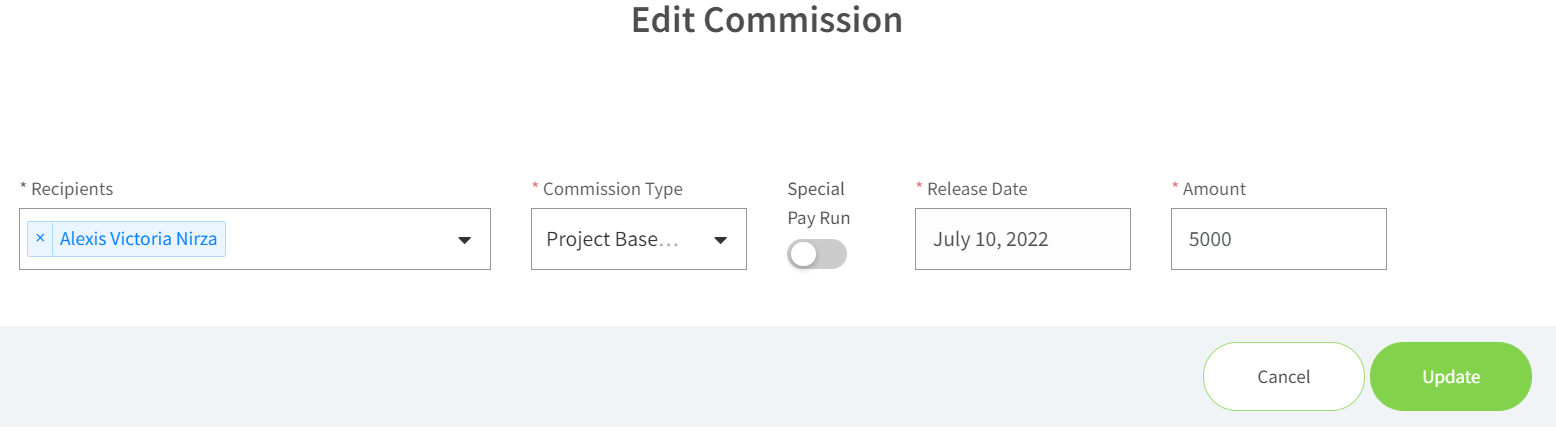Click the red asterisk beside Amount

click(1175, 187)
